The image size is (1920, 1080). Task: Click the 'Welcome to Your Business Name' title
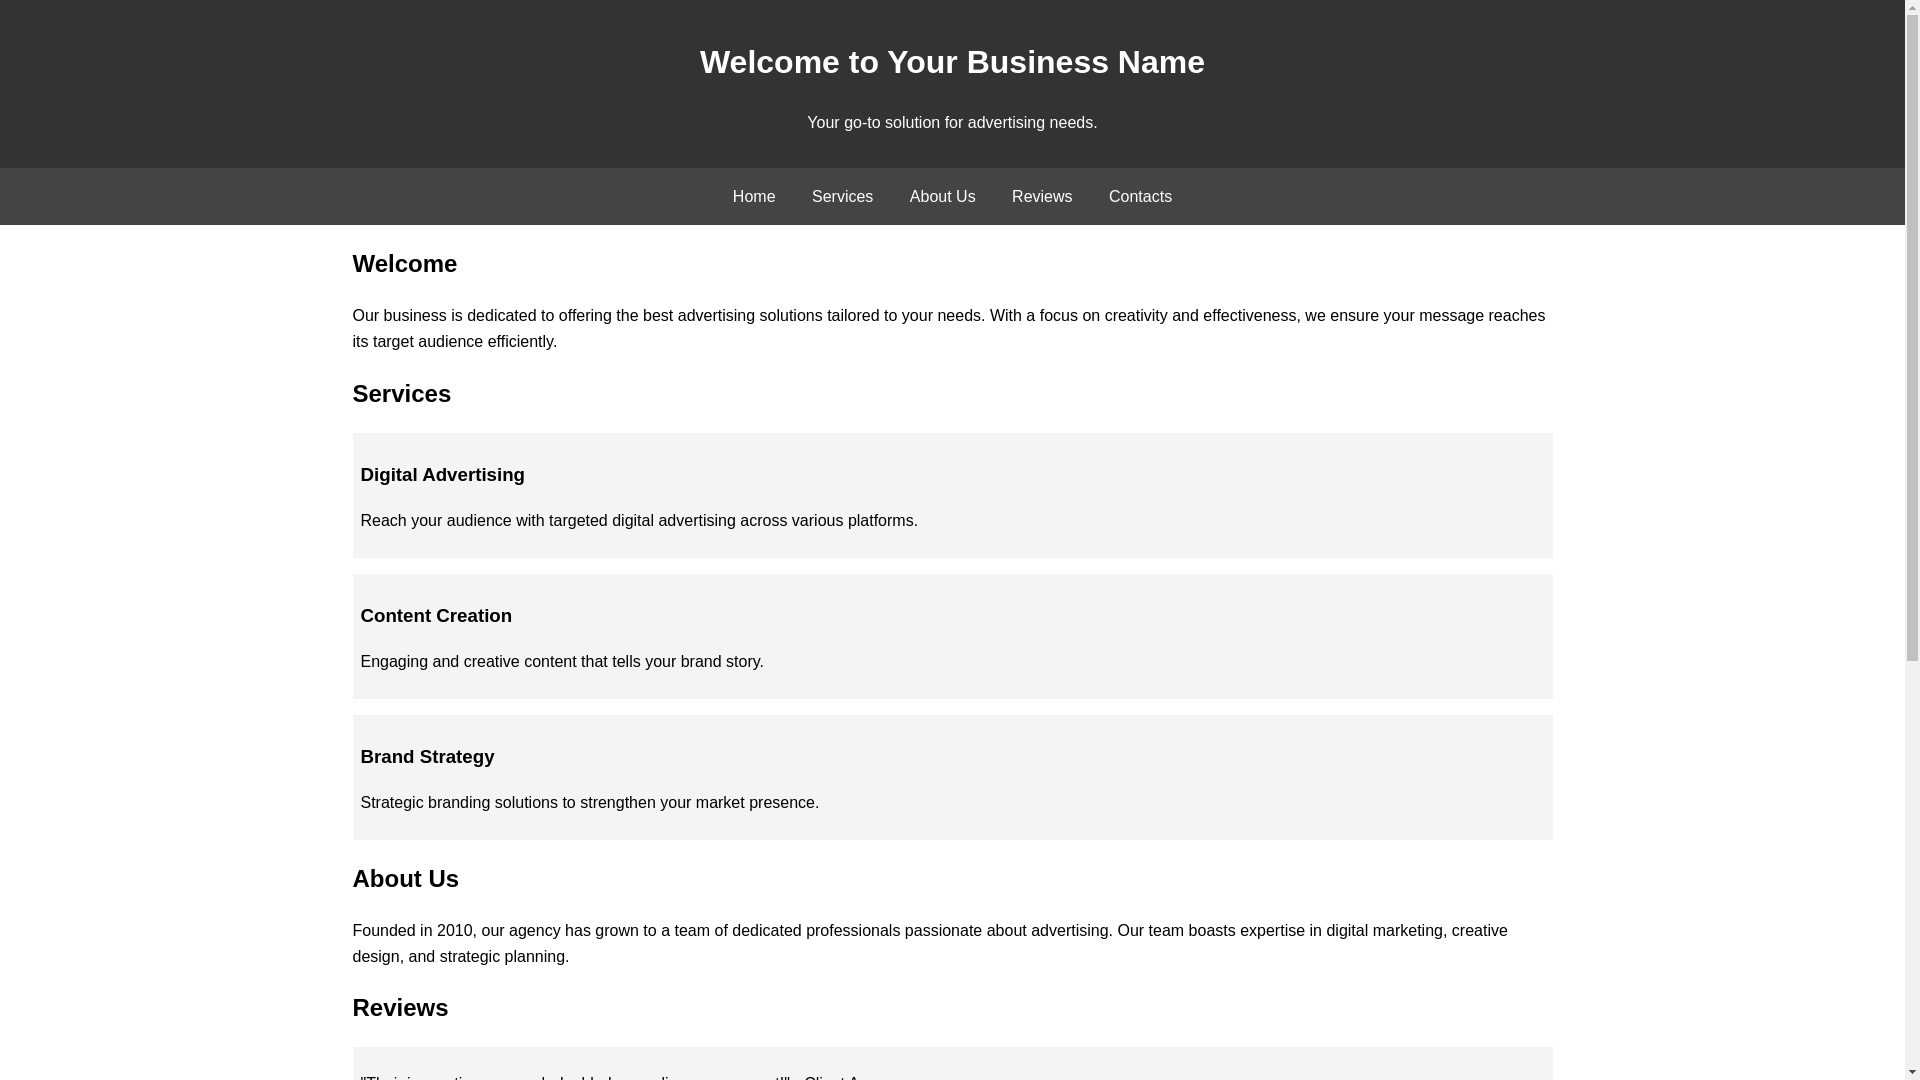point(952,62)
